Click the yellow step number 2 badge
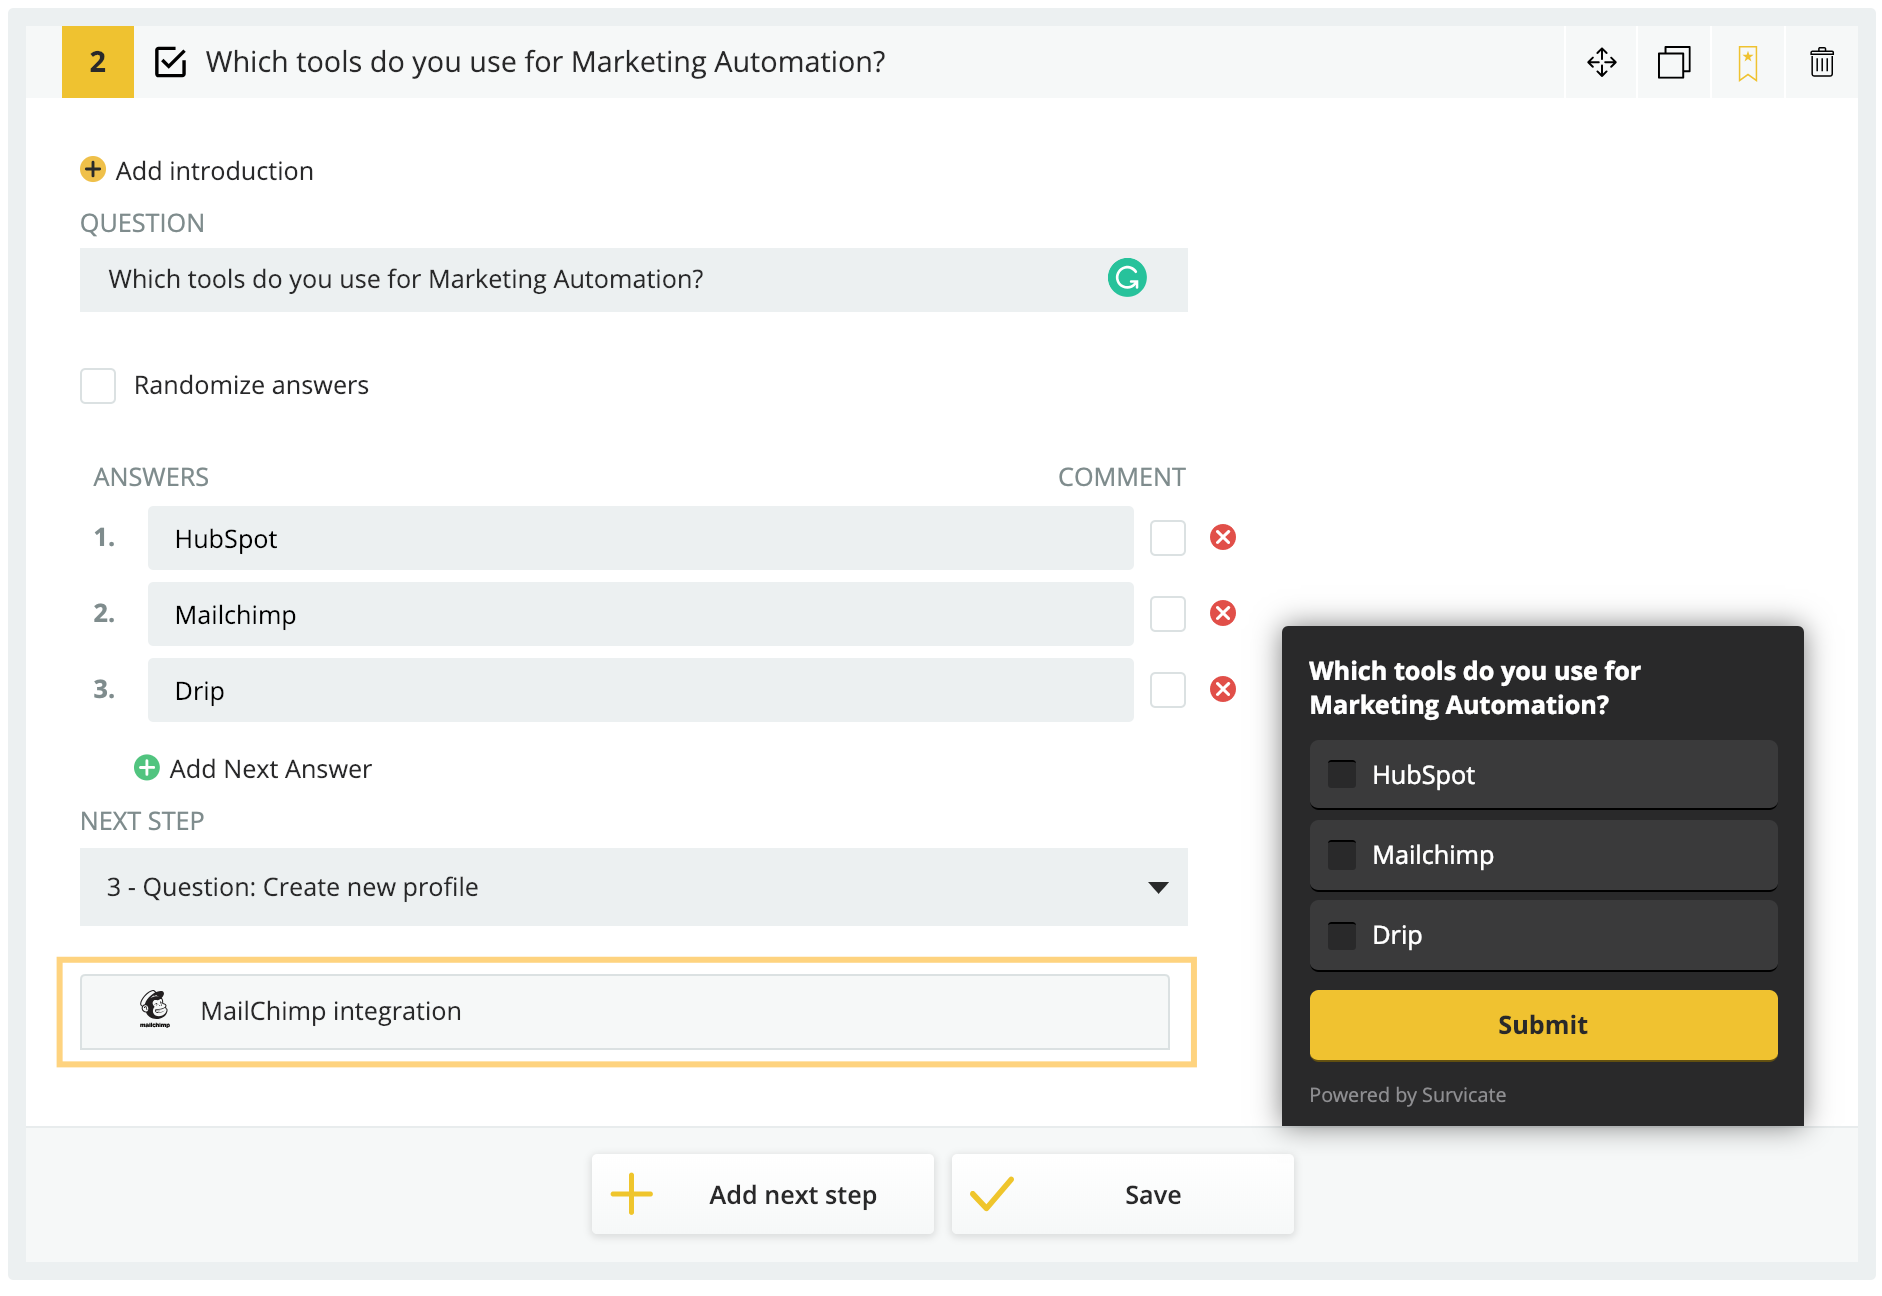Viewport: 1882px width, 1296px height. click(x=98, y=62)
